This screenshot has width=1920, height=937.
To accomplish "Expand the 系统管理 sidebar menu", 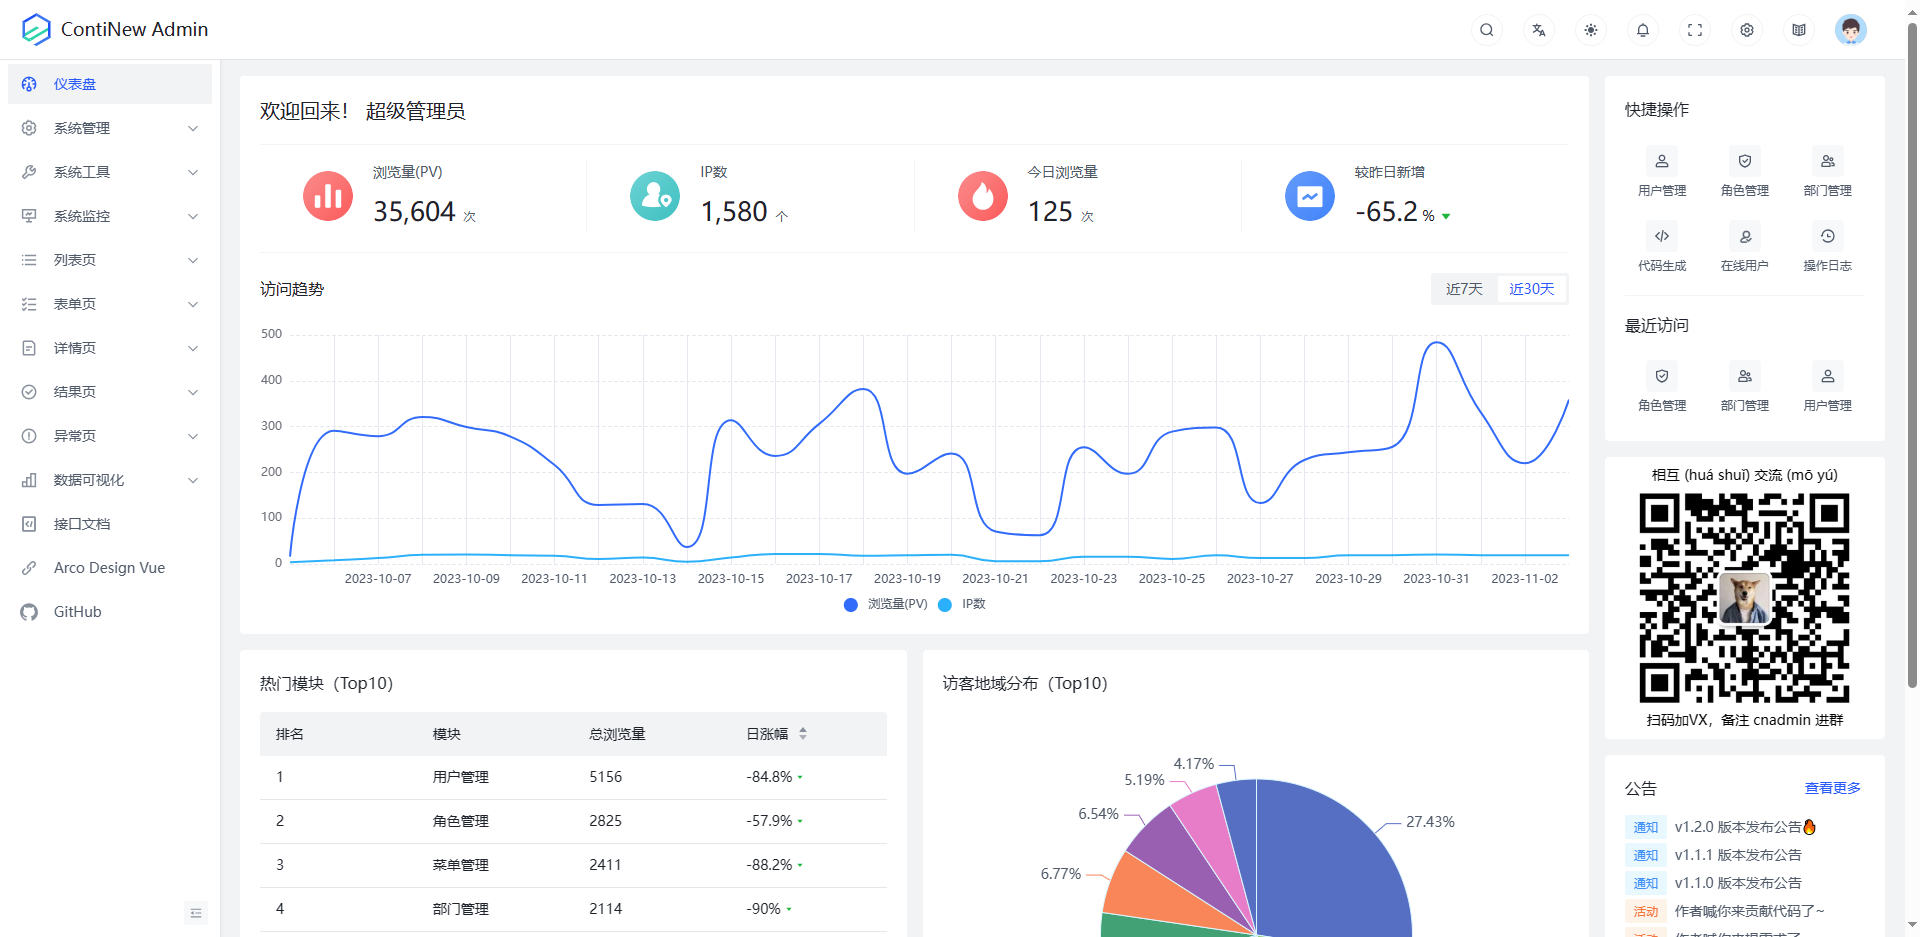I will click(110, 128).
